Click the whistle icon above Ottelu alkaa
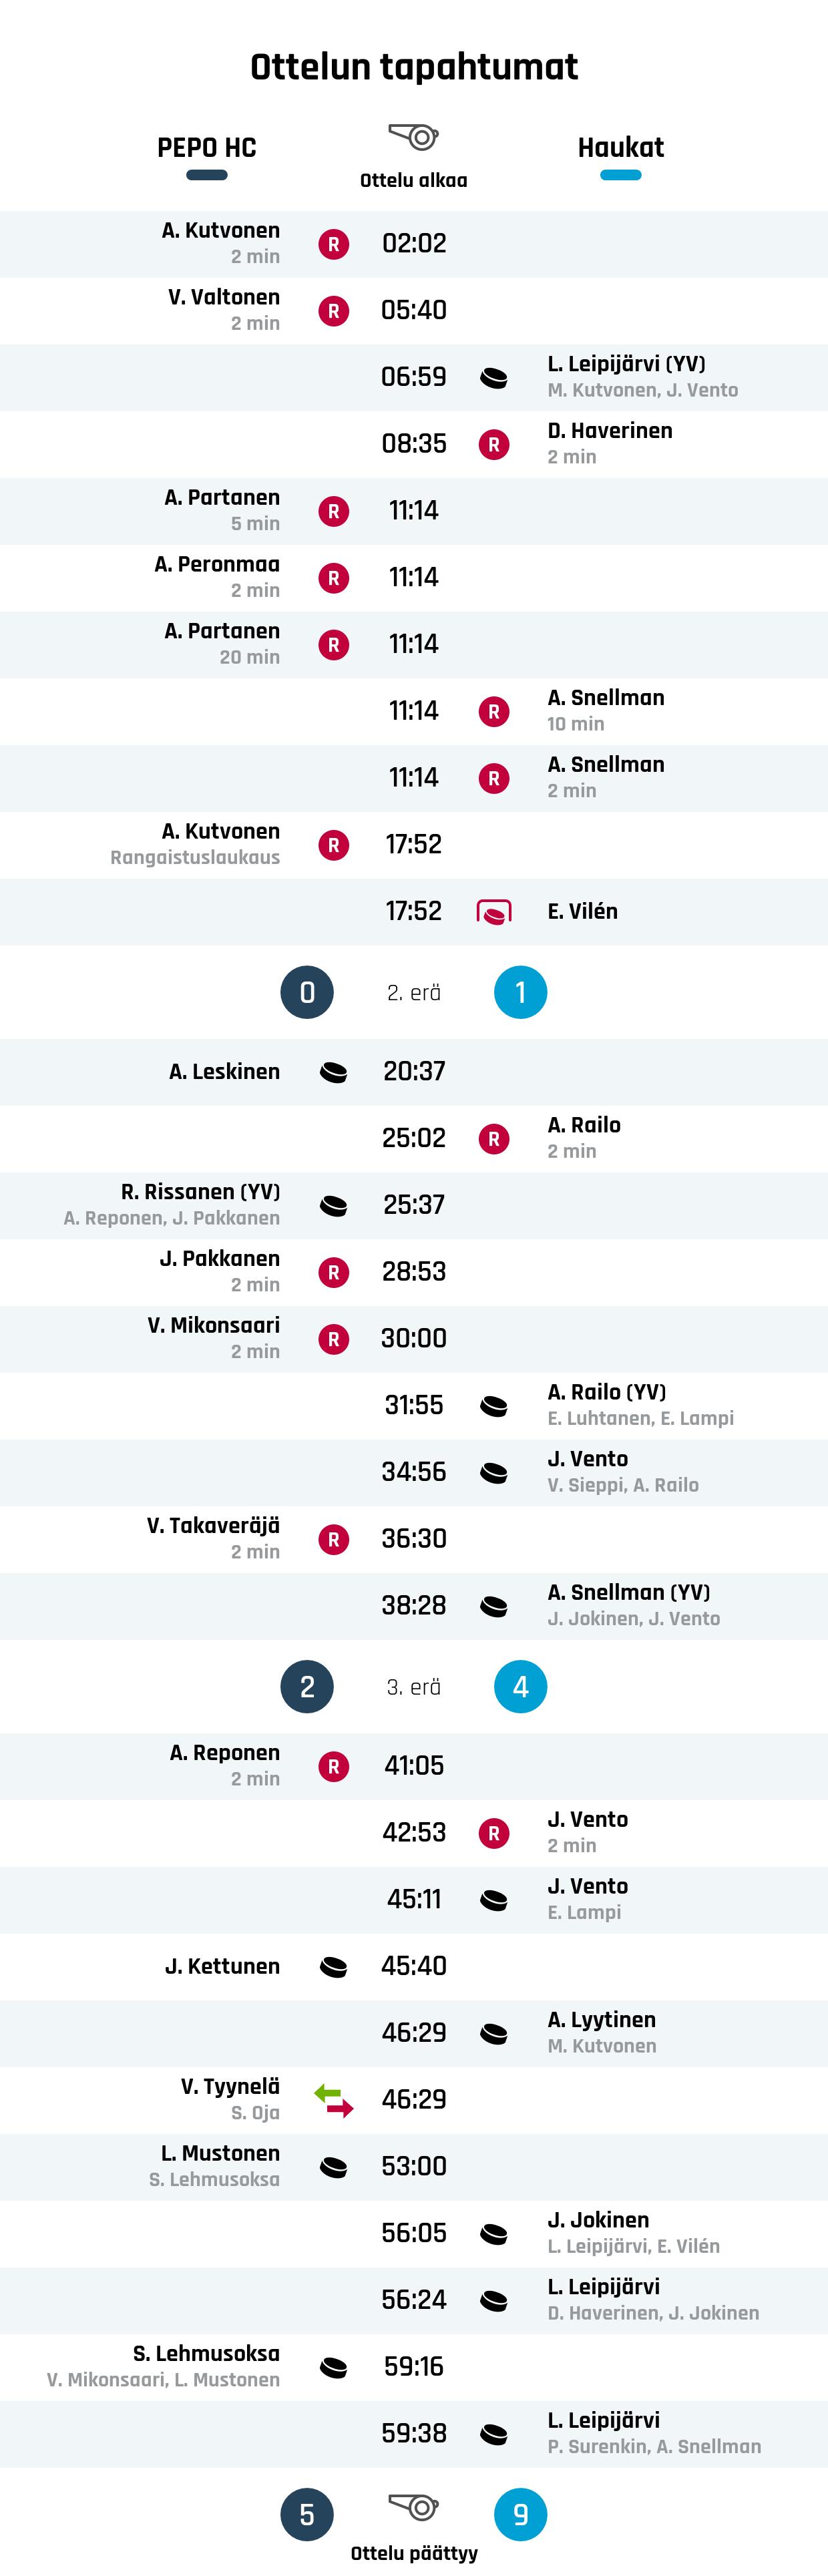The height and width of the screenshot is (2576, 828). tap(414, 136)
